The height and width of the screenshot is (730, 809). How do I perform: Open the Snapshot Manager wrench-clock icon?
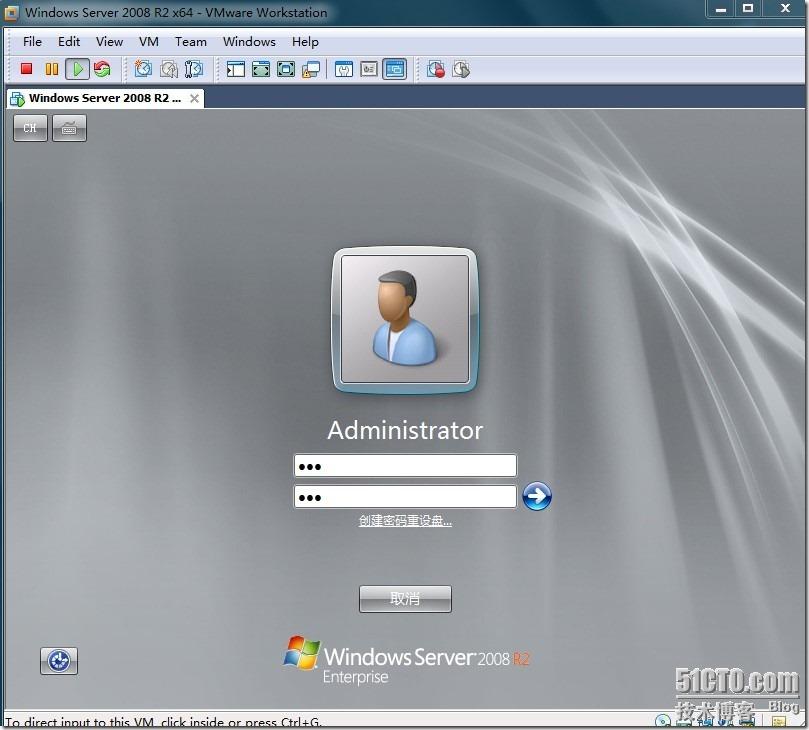[193, 69]
